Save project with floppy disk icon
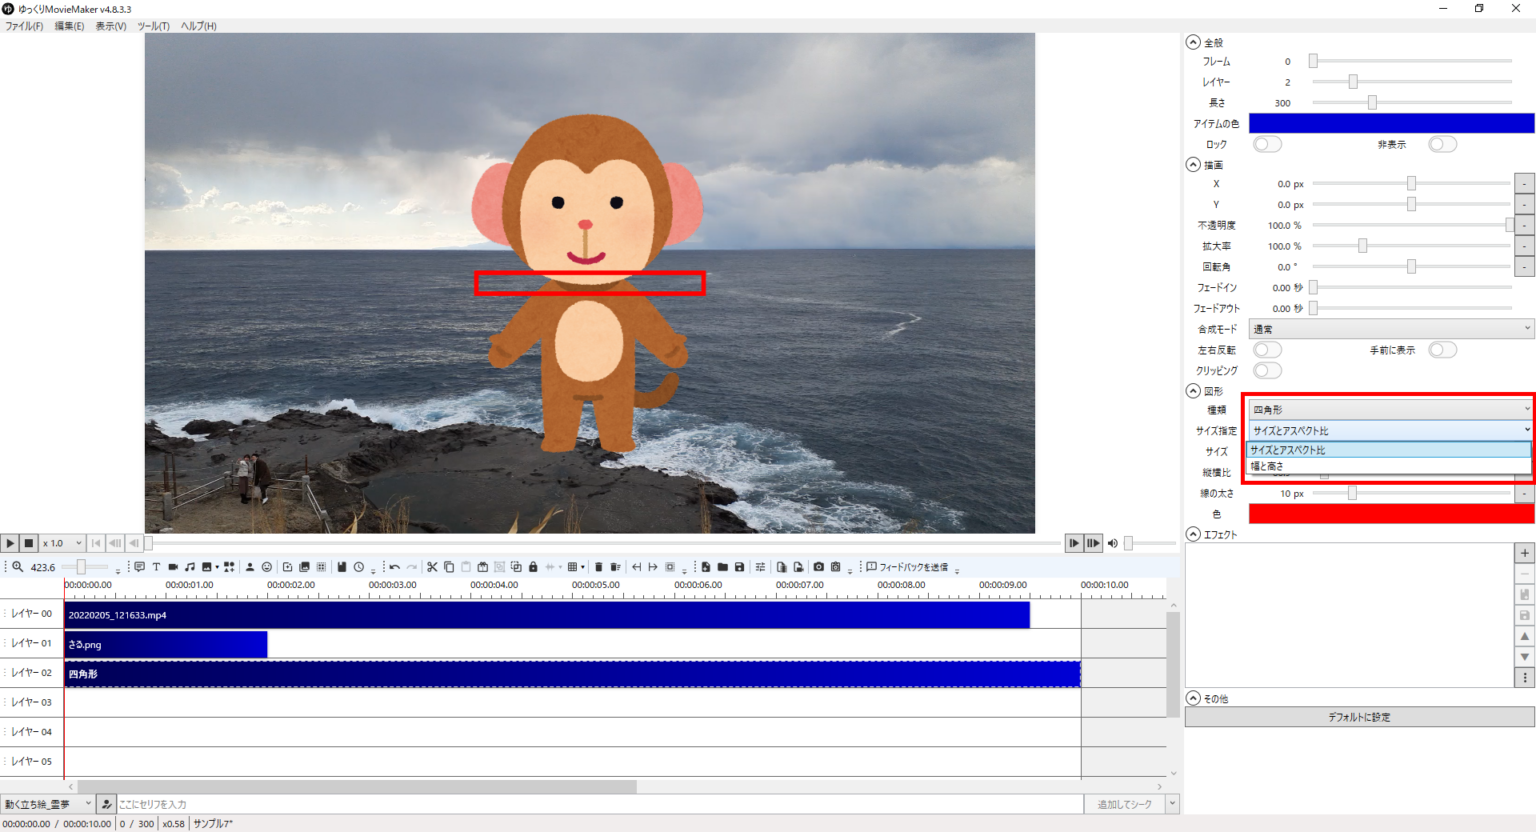The image size is (1536, 832). 739,567
